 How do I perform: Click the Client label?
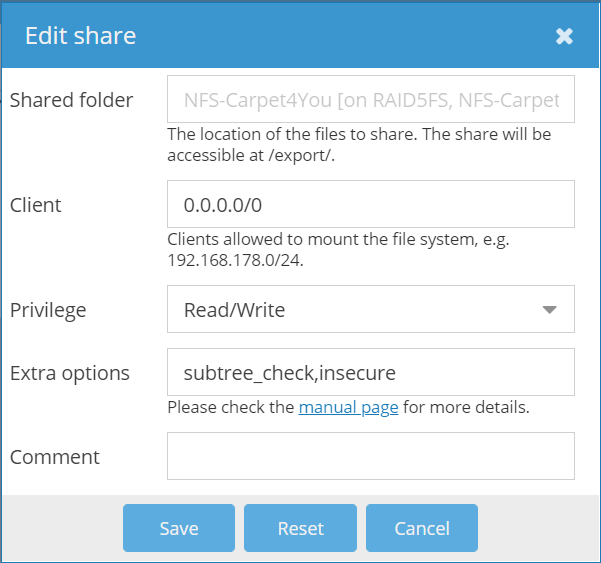(x=36, y=205)
